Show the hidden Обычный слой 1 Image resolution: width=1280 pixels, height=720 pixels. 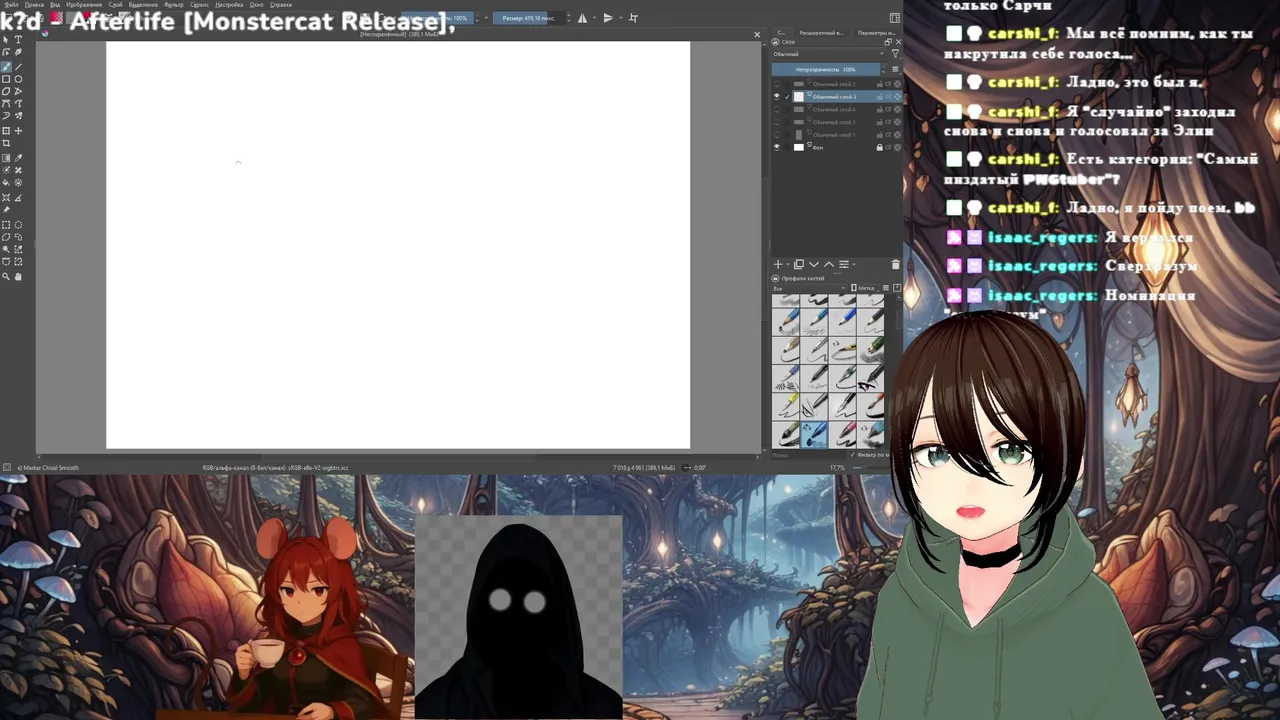click(777, 135)
